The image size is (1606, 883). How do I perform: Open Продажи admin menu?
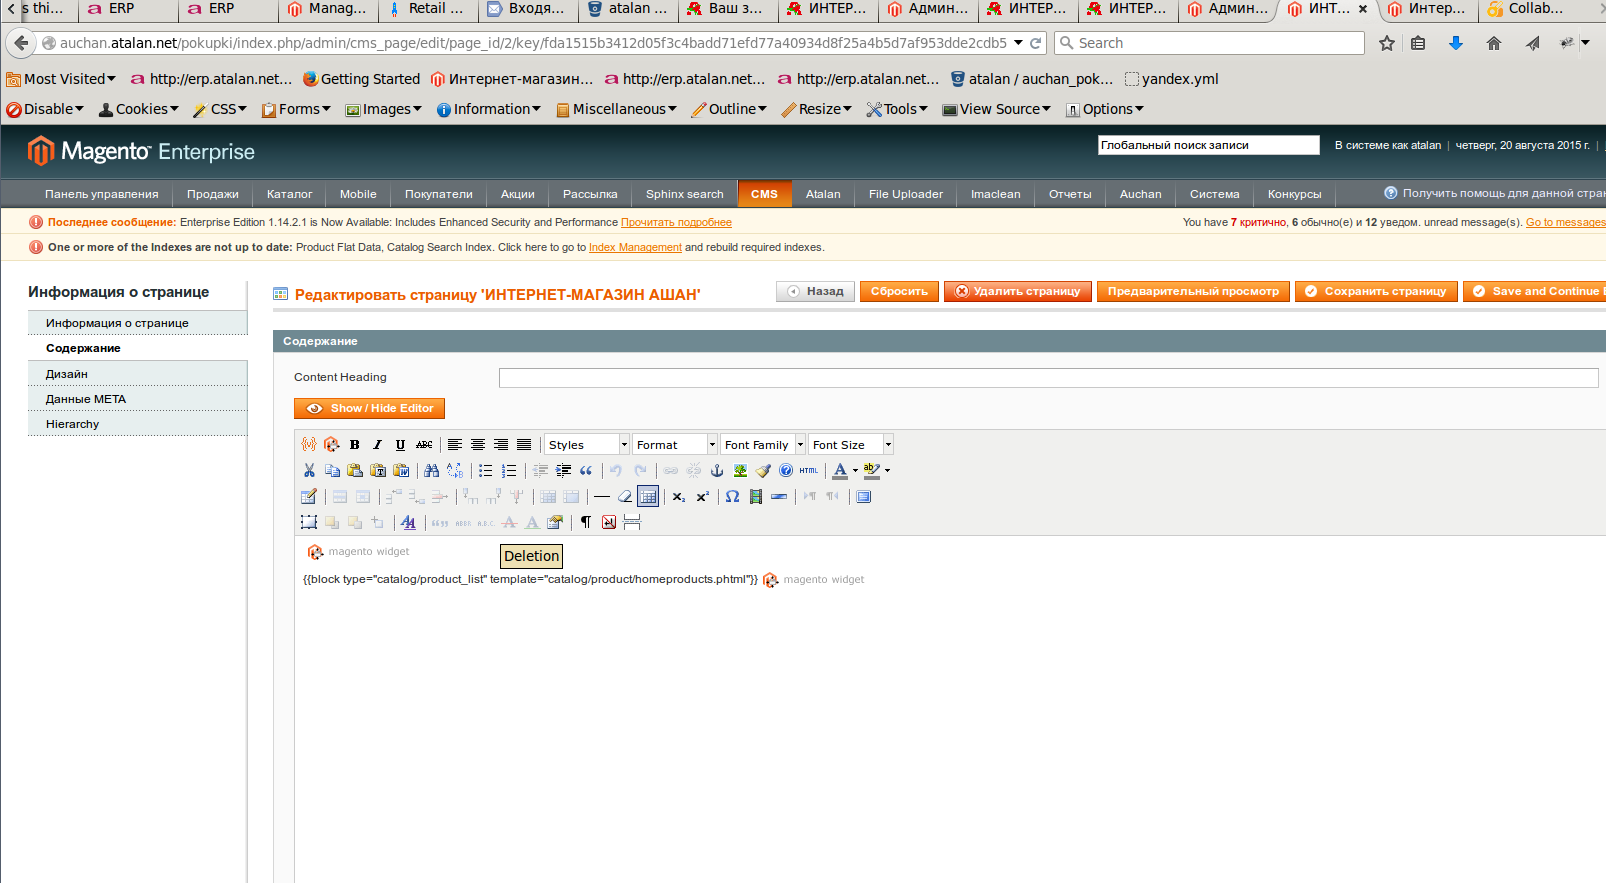212,194
